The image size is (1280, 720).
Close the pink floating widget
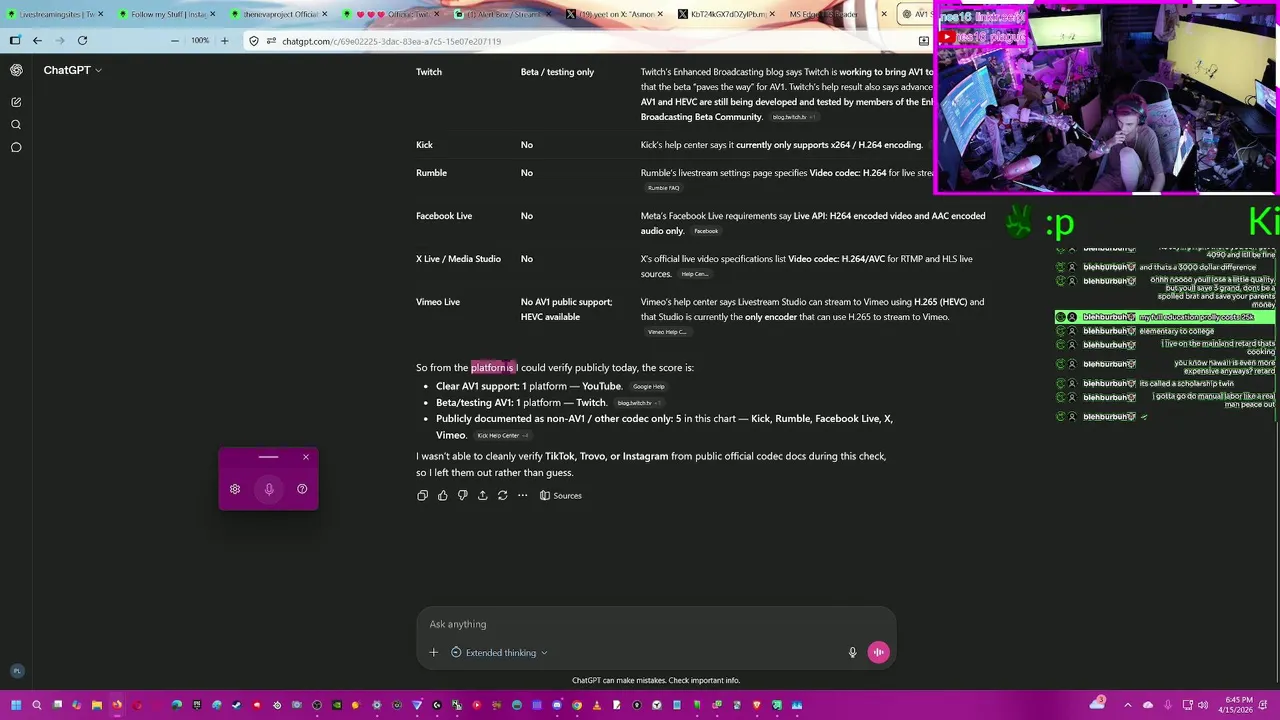[306, 457]
